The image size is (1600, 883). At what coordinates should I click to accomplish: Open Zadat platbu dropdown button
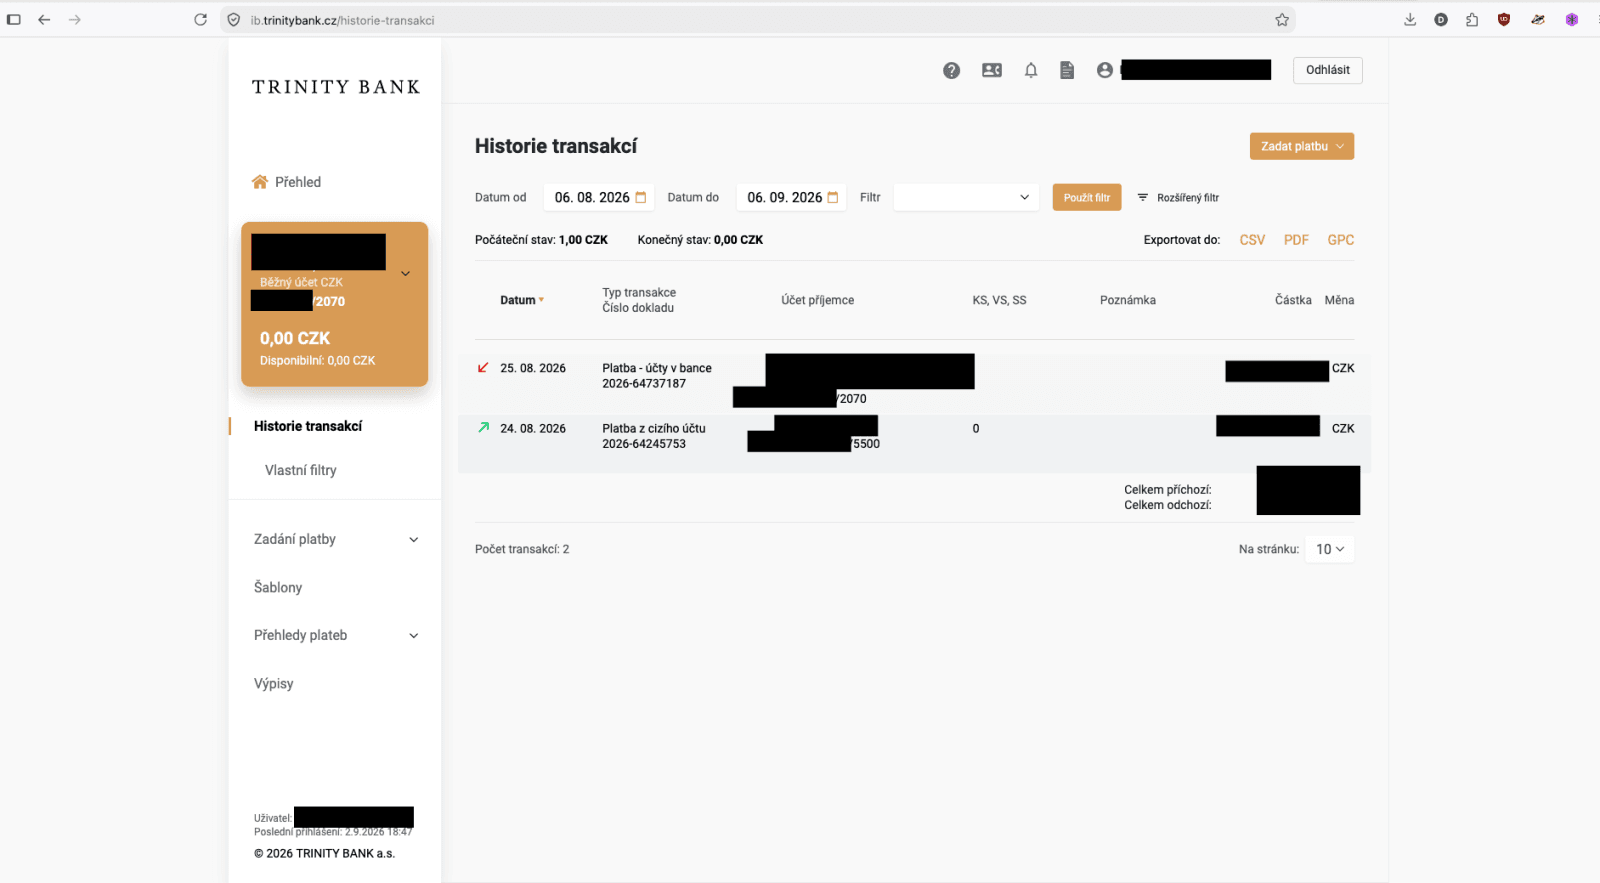click(x=1302, y=146)
